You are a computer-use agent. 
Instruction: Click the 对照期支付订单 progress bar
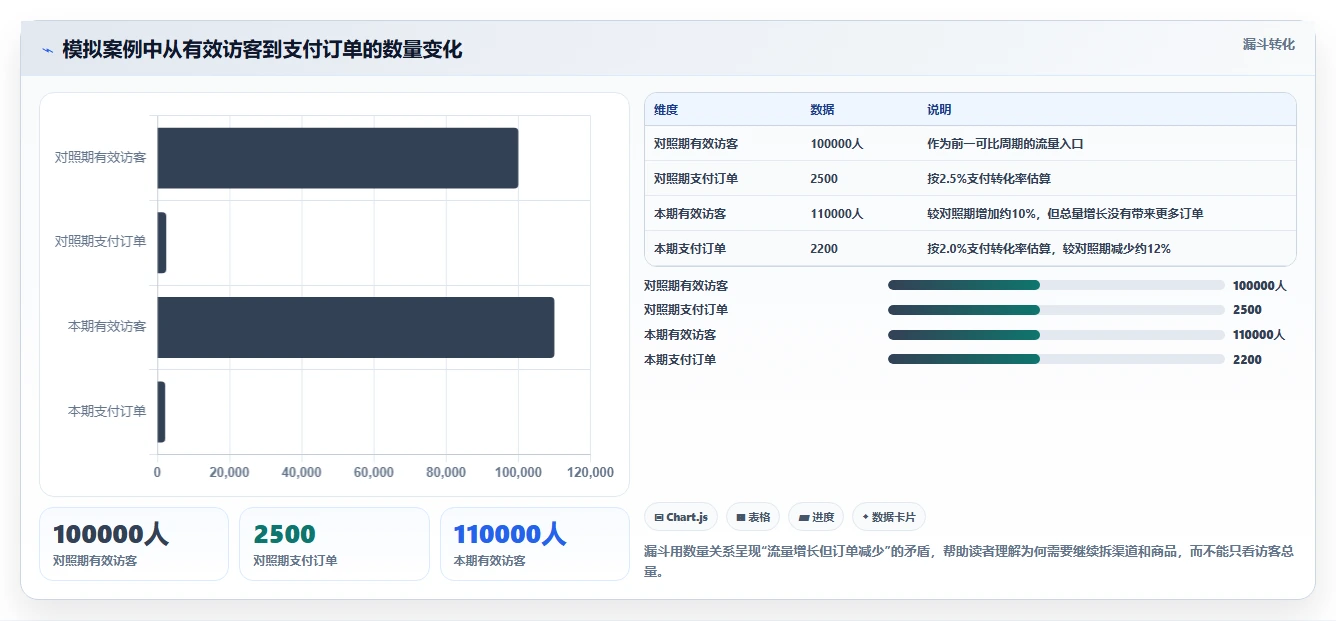click(1056, 310)
